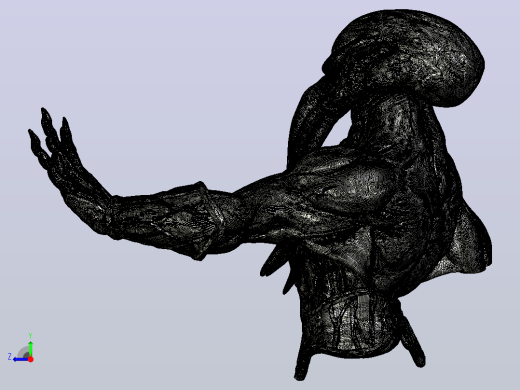The height and width of the screenshot is (390, 520).
Task: Click the creature's domed head on the 3D model
Action: (x=405, y=57)
